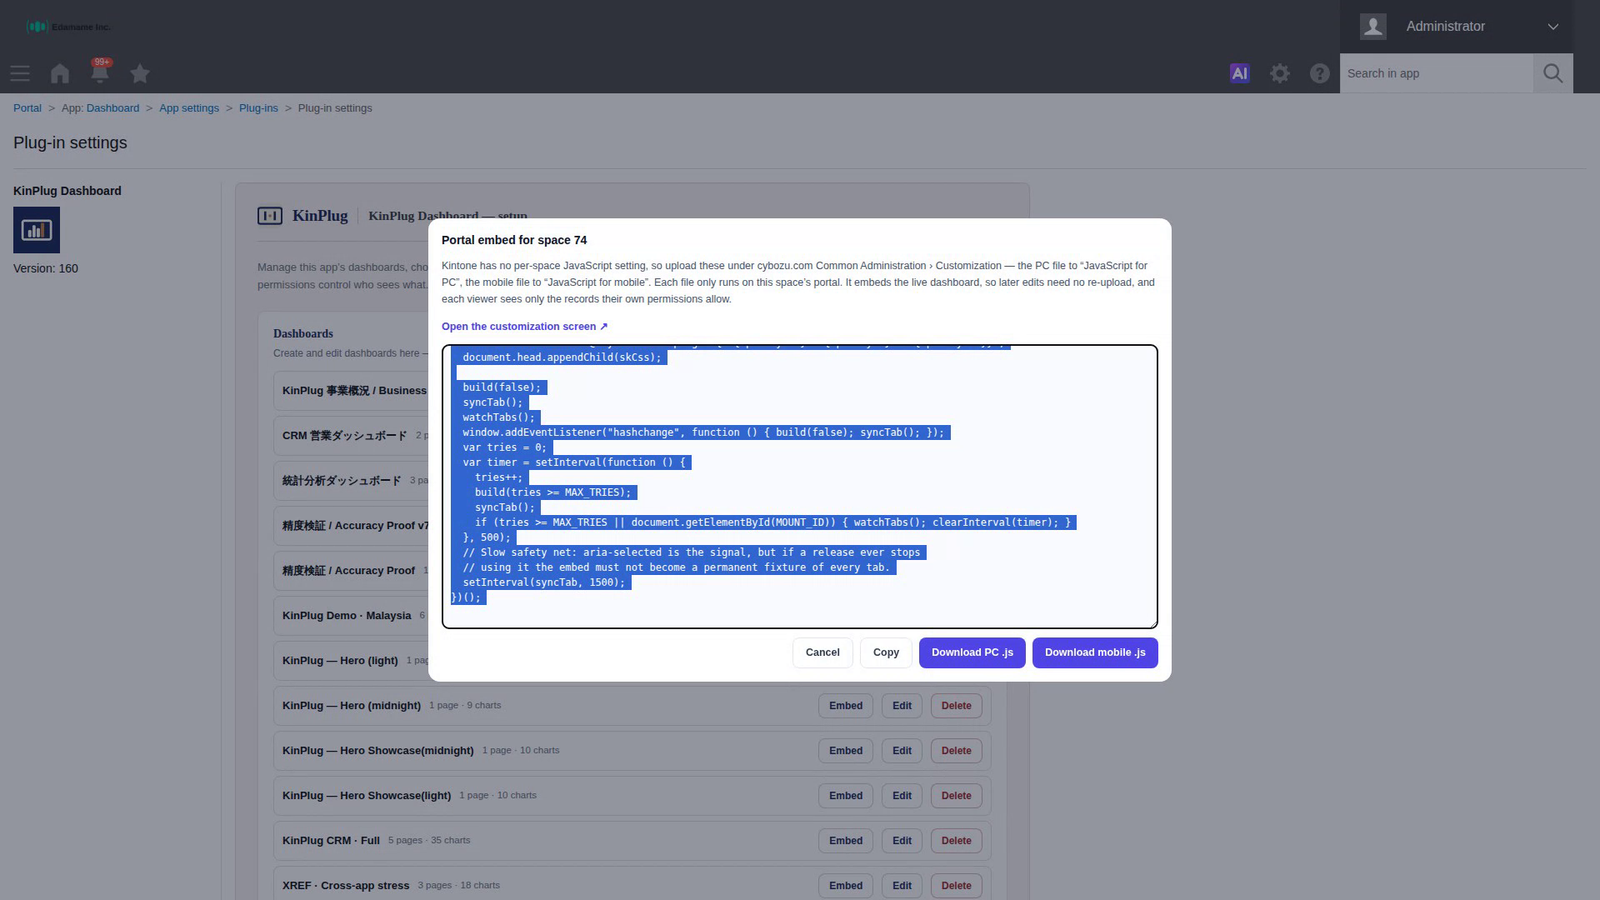
Task: Follow the Plug-ins breadcrumb link
Action: coord(258,108)
